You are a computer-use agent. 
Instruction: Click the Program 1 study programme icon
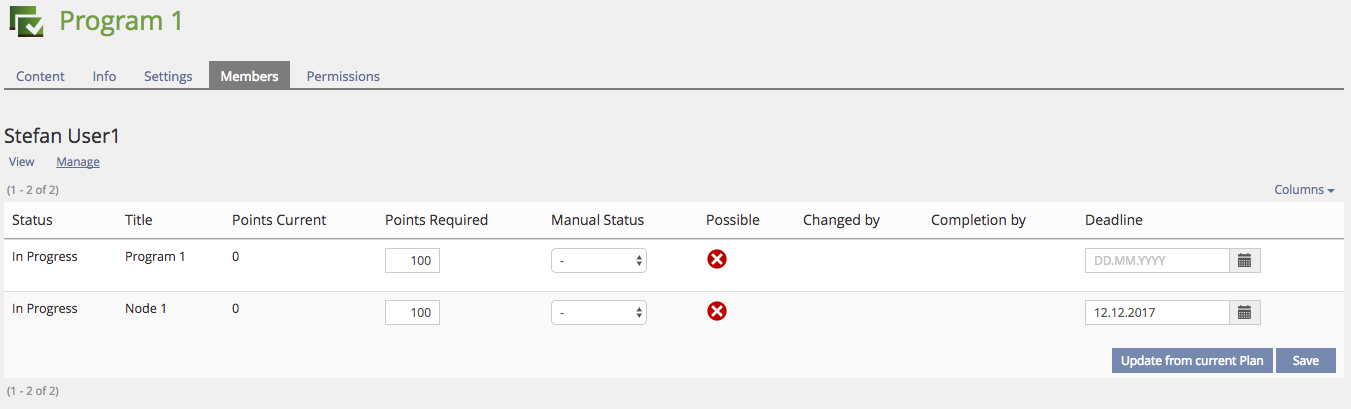[x=27, y=21]
